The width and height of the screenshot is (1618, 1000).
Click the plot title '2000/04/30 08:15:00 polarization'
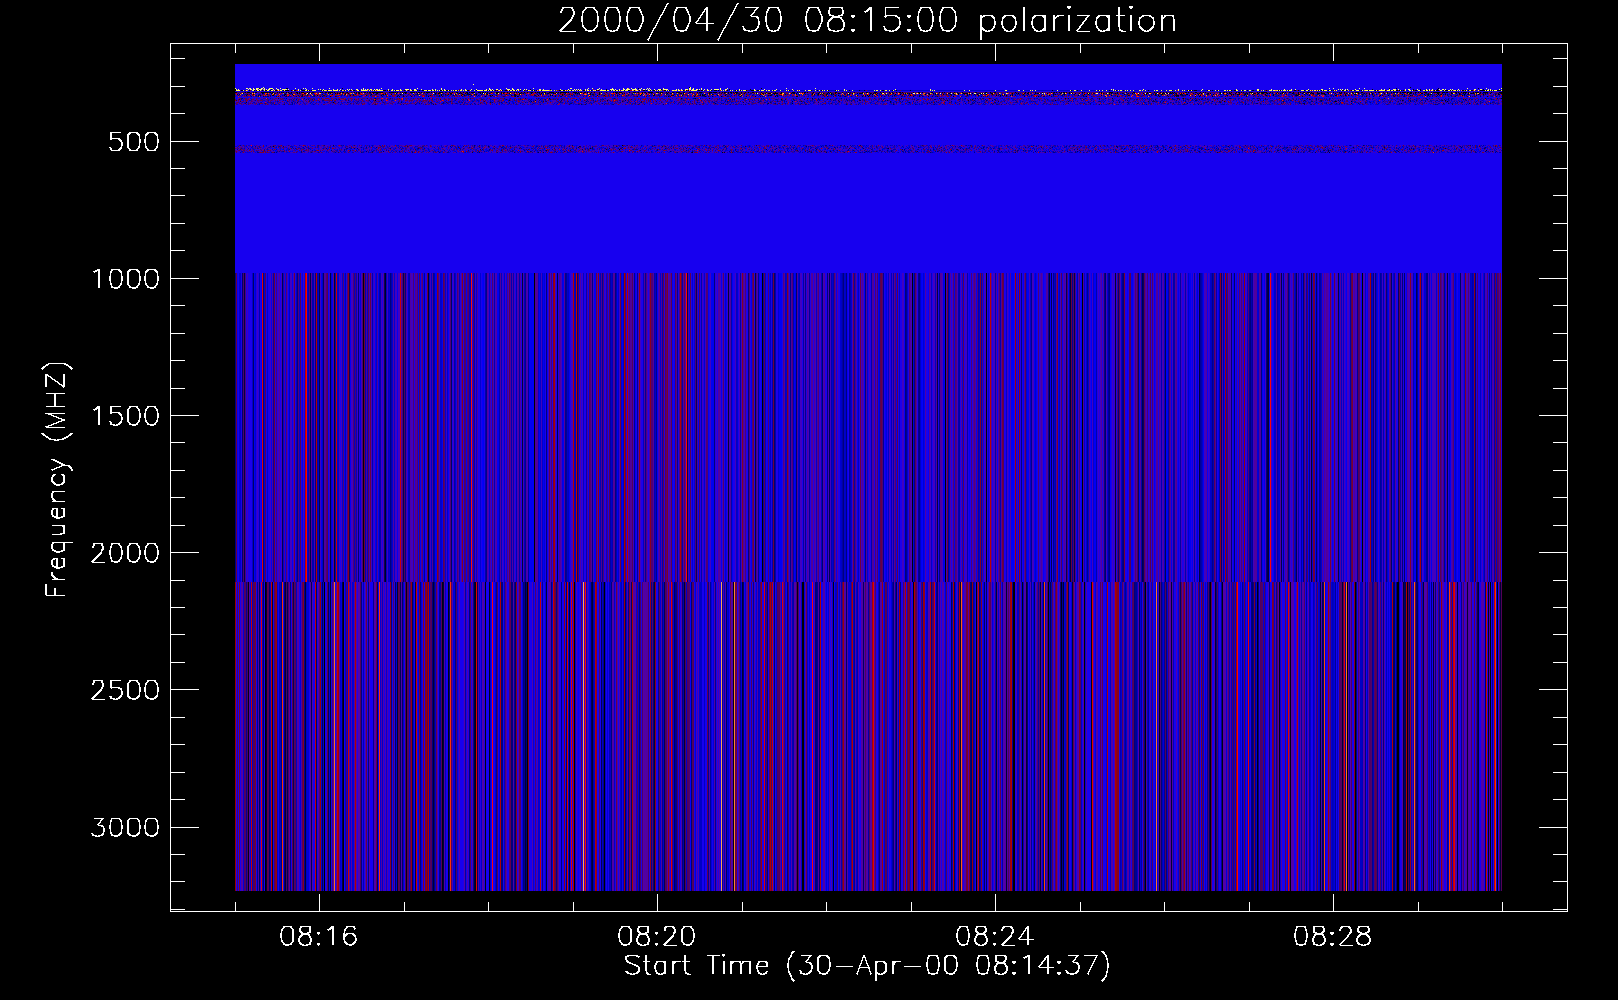[x=867, y=21]
